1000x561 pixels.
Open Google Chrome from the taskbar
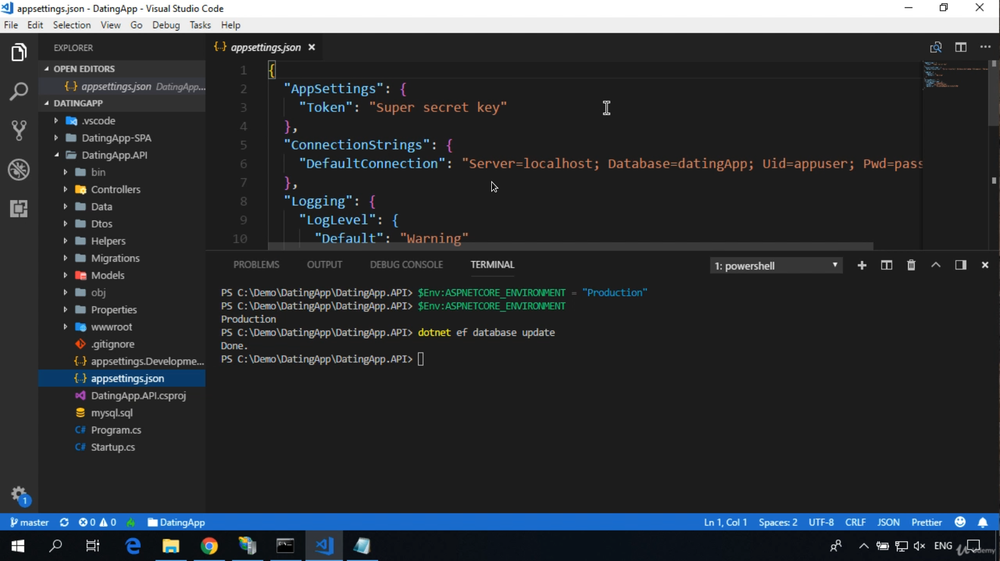coord(209,546)
